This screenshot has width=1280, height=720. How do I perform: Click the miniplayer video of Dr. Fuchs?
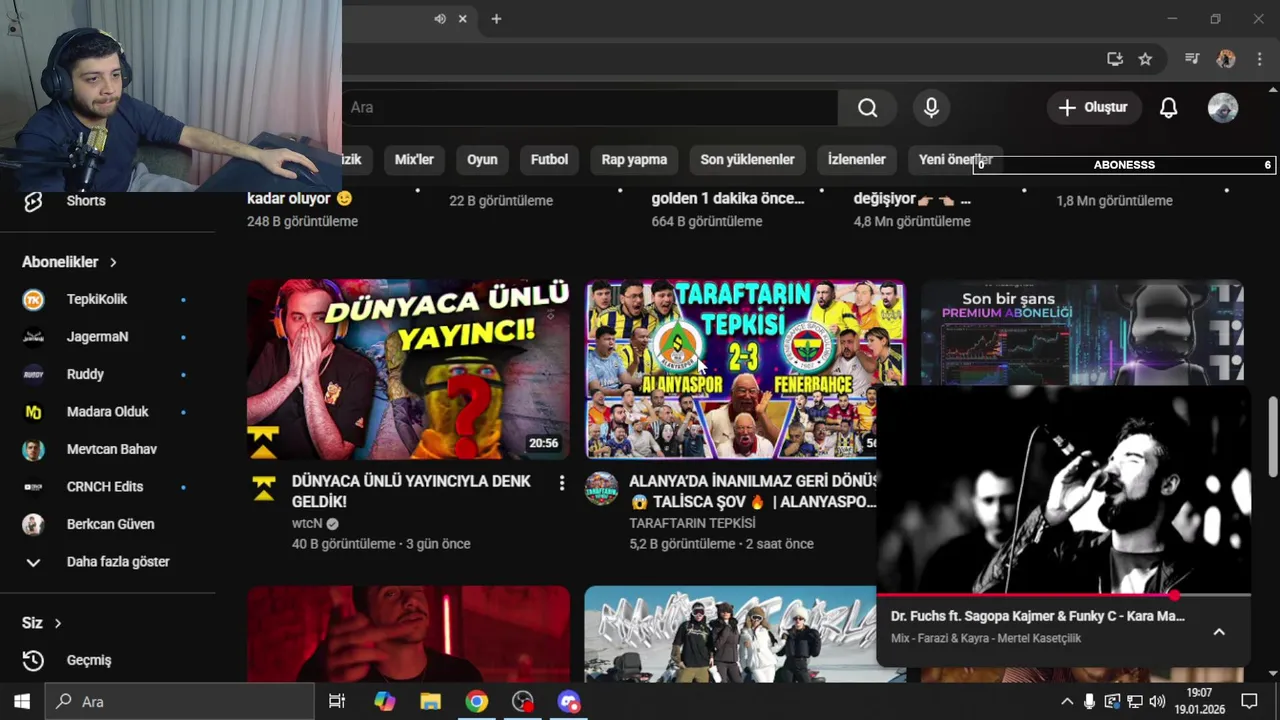[1063, 490]
